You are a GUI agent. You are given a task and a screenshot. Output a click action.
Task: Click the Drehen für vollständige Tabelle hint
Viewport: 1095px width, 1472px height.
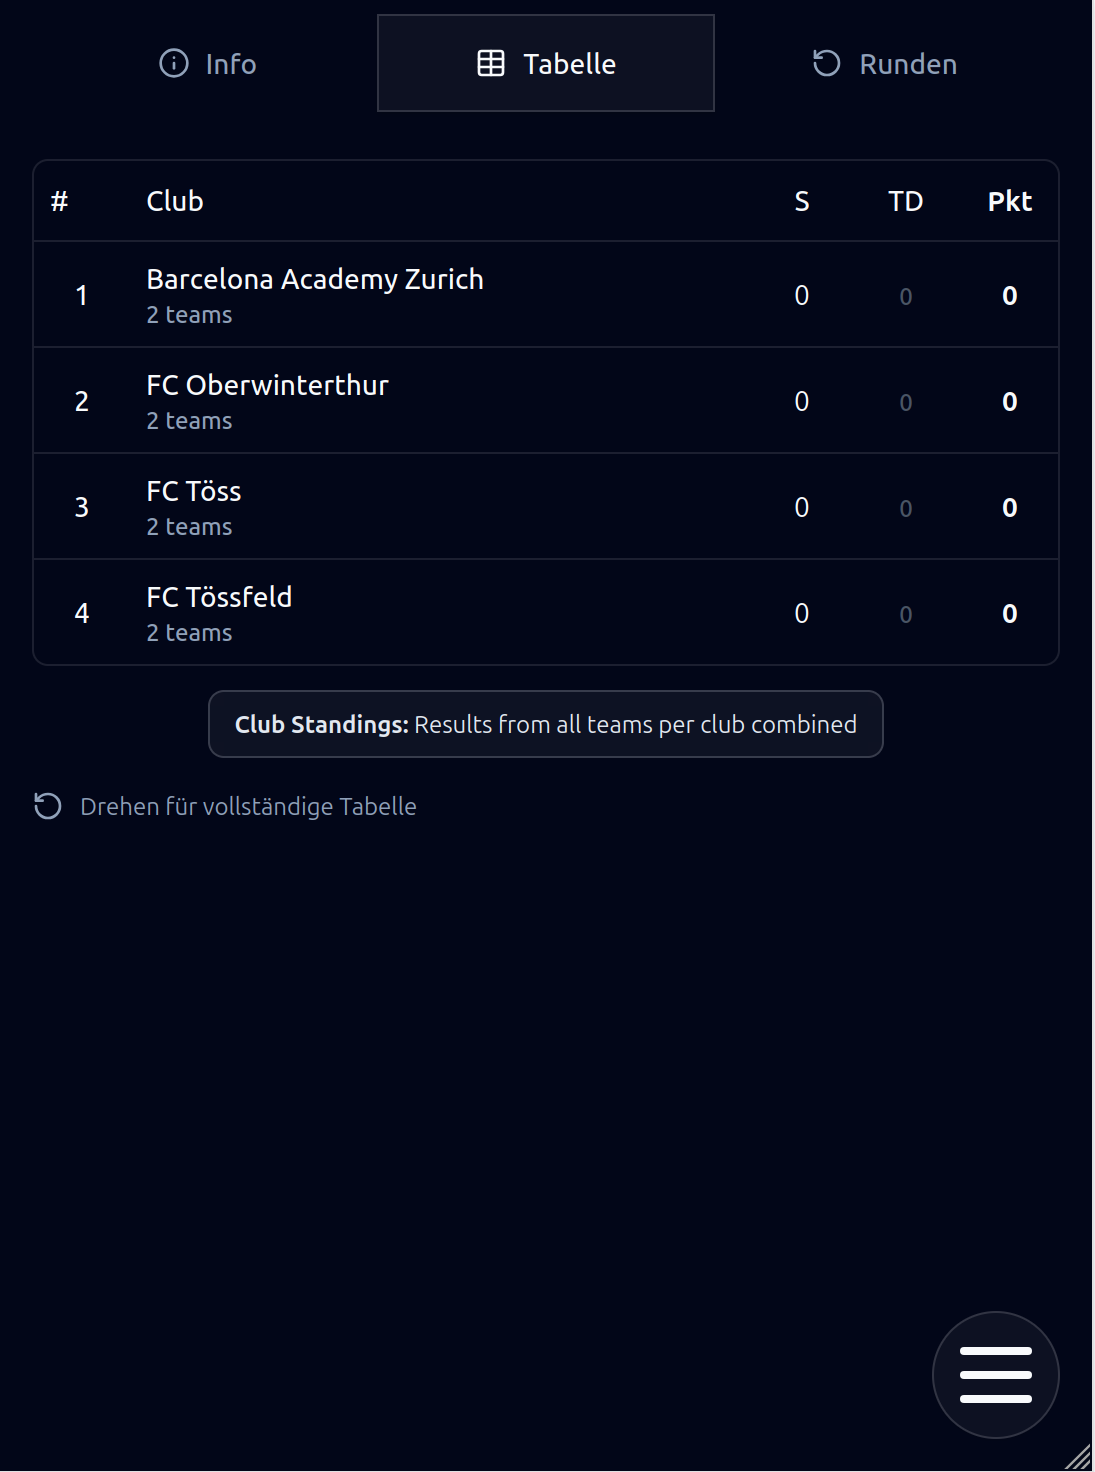click(248, 806)
